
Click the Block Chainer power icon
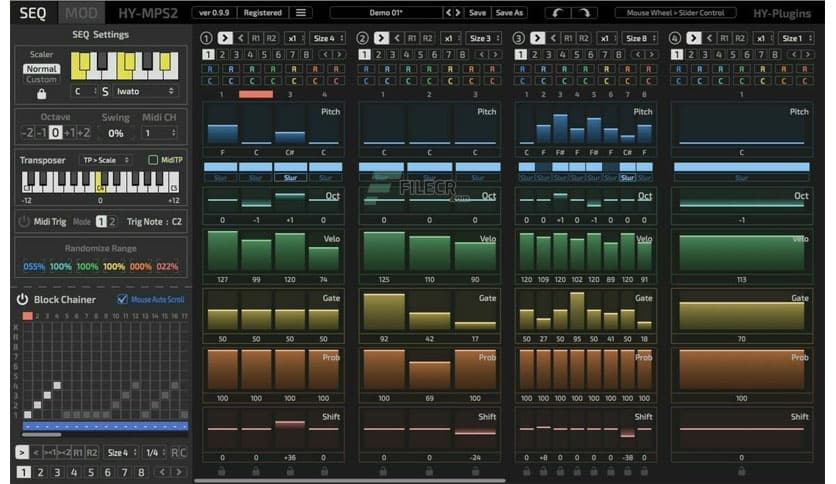[x=22, y=300]
